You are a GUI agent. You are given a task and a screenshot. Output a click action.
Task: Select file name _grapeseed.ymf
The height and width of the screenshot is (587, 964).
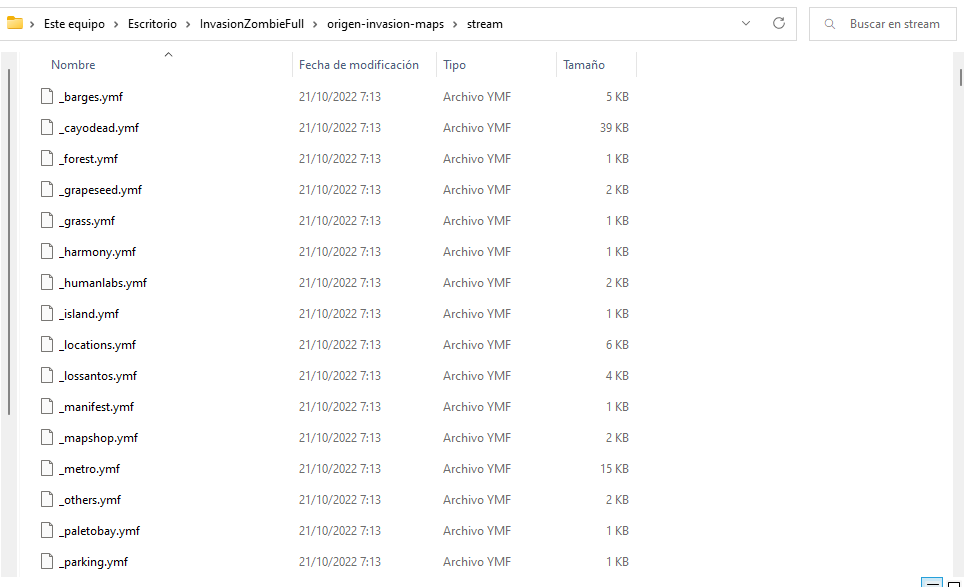tap(100, 189)
